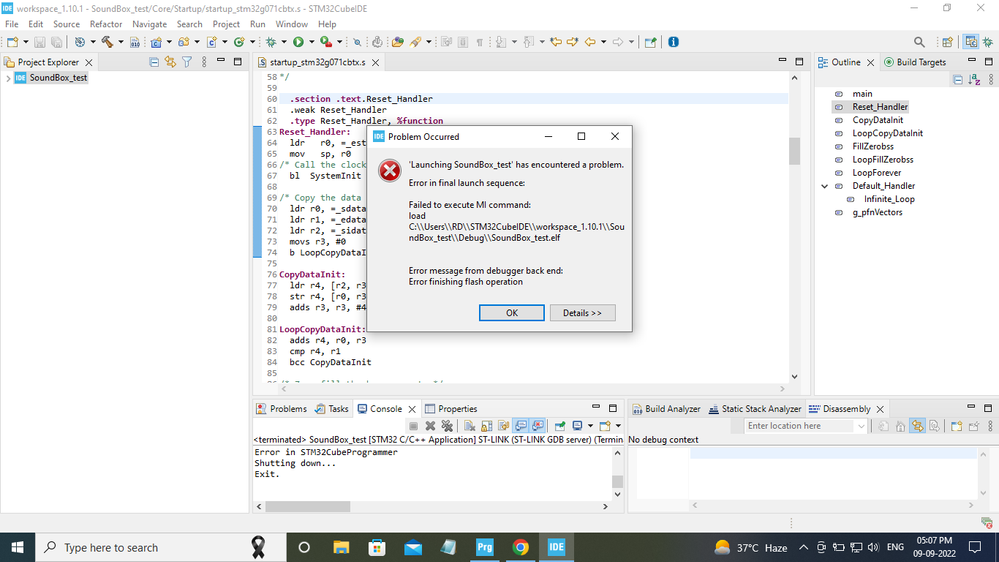This screenshot has height=562, width=999.
Task: Select g_pfnVectors in the Outline
Action: 877,213
